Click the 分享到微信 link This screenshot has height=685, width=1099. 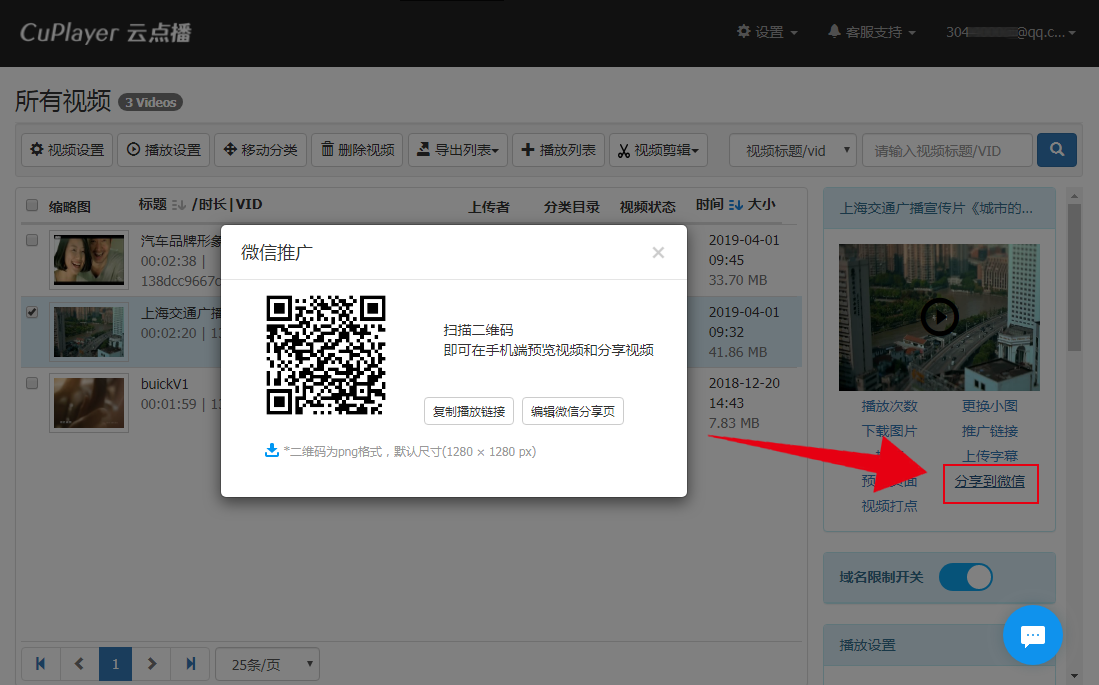[990, 482]
